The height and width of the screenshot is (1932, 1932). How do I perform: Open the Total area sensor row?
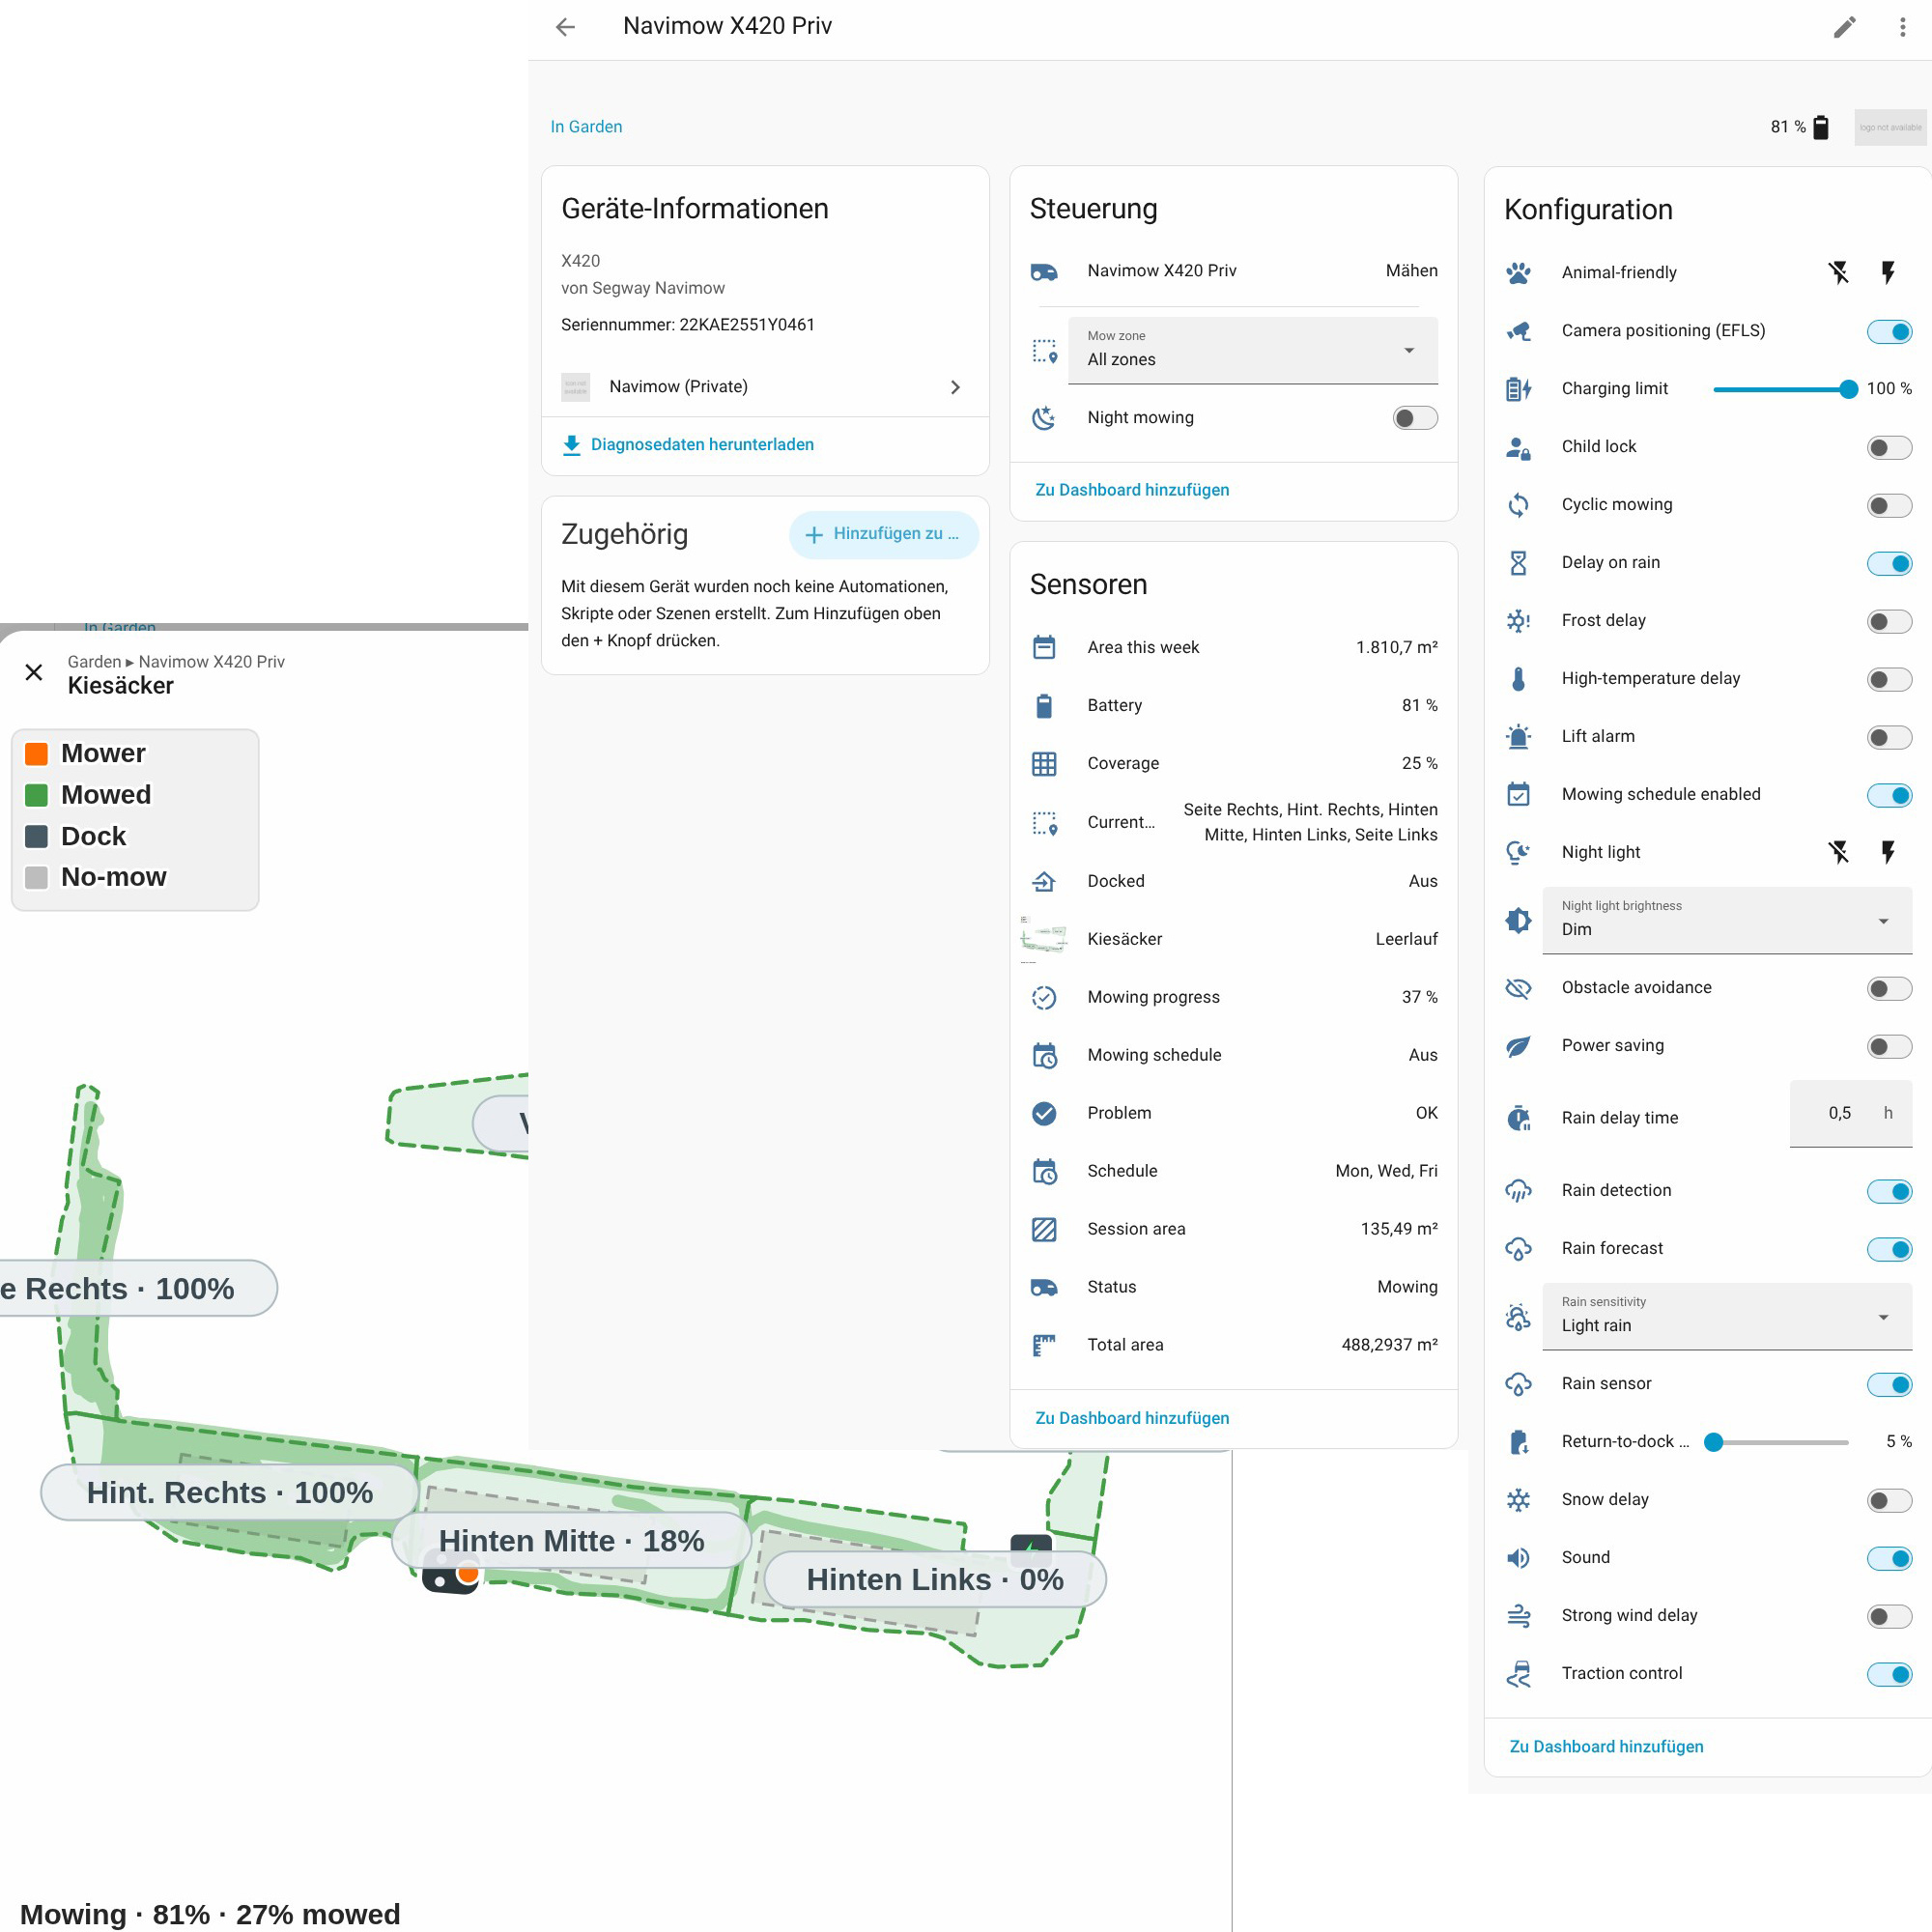[1234, 1345]
